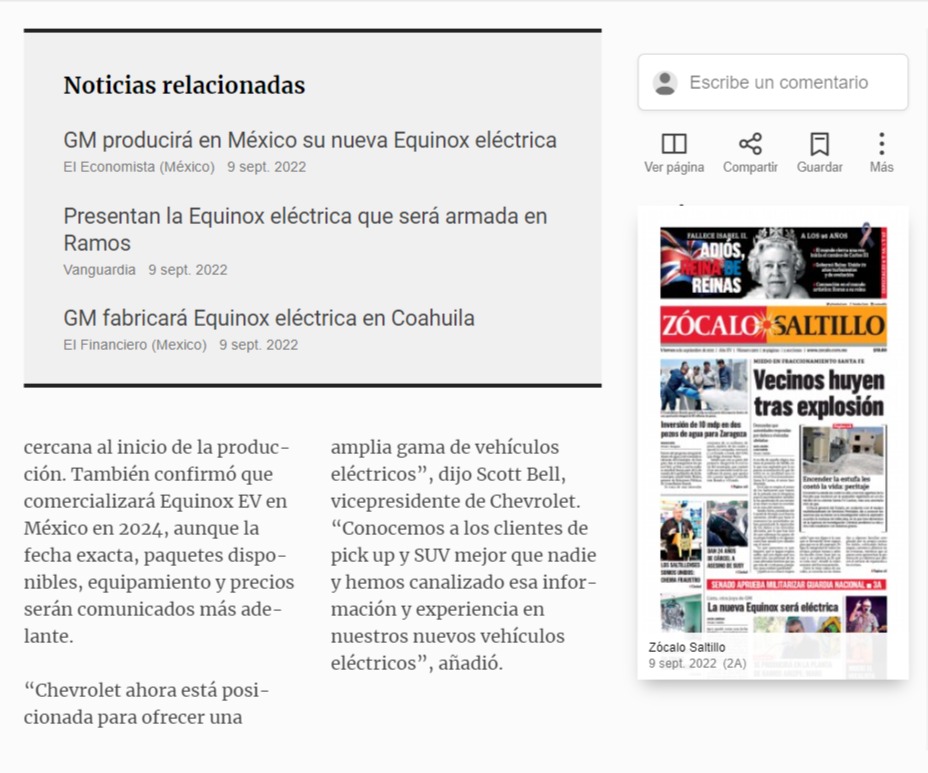928x773 pixels.
Task: Click the Compartir share icon
Action: point(750,144)
